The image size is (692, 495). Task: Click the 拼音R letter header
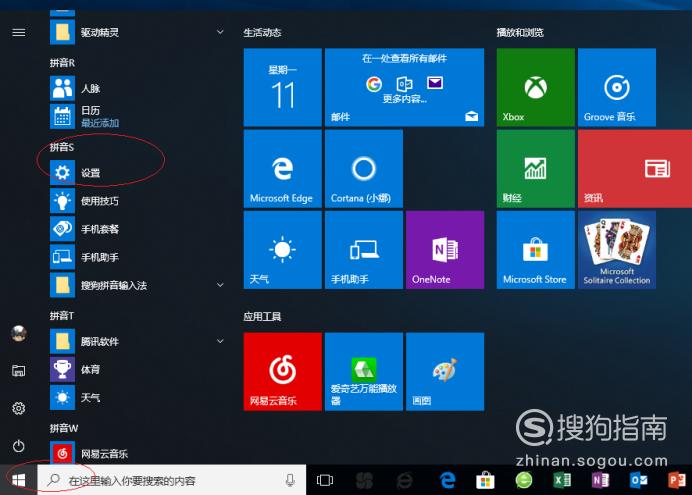(62, 63)
